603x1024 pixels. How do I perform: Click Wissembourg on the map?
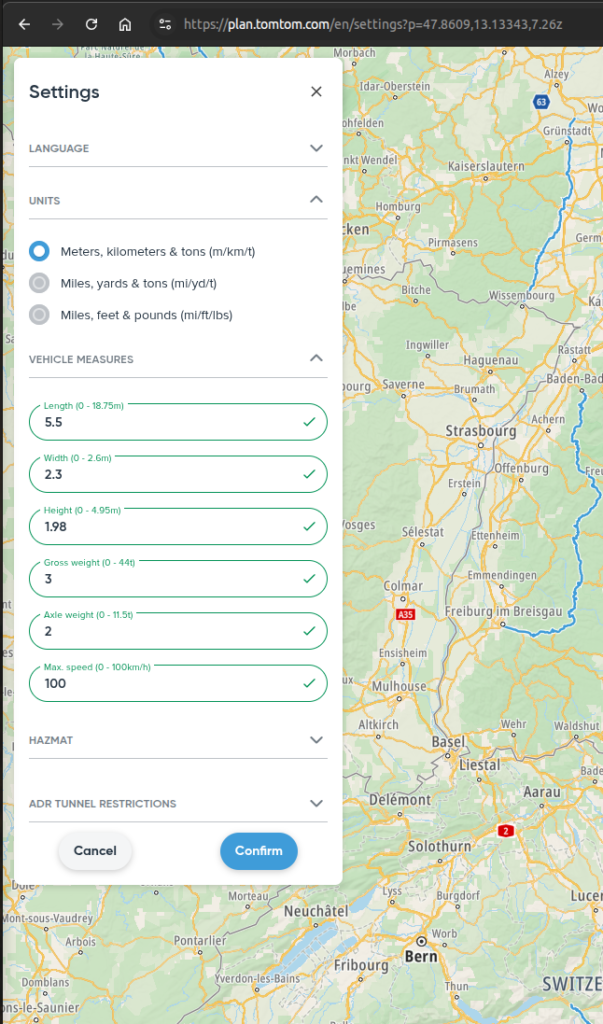521,296
